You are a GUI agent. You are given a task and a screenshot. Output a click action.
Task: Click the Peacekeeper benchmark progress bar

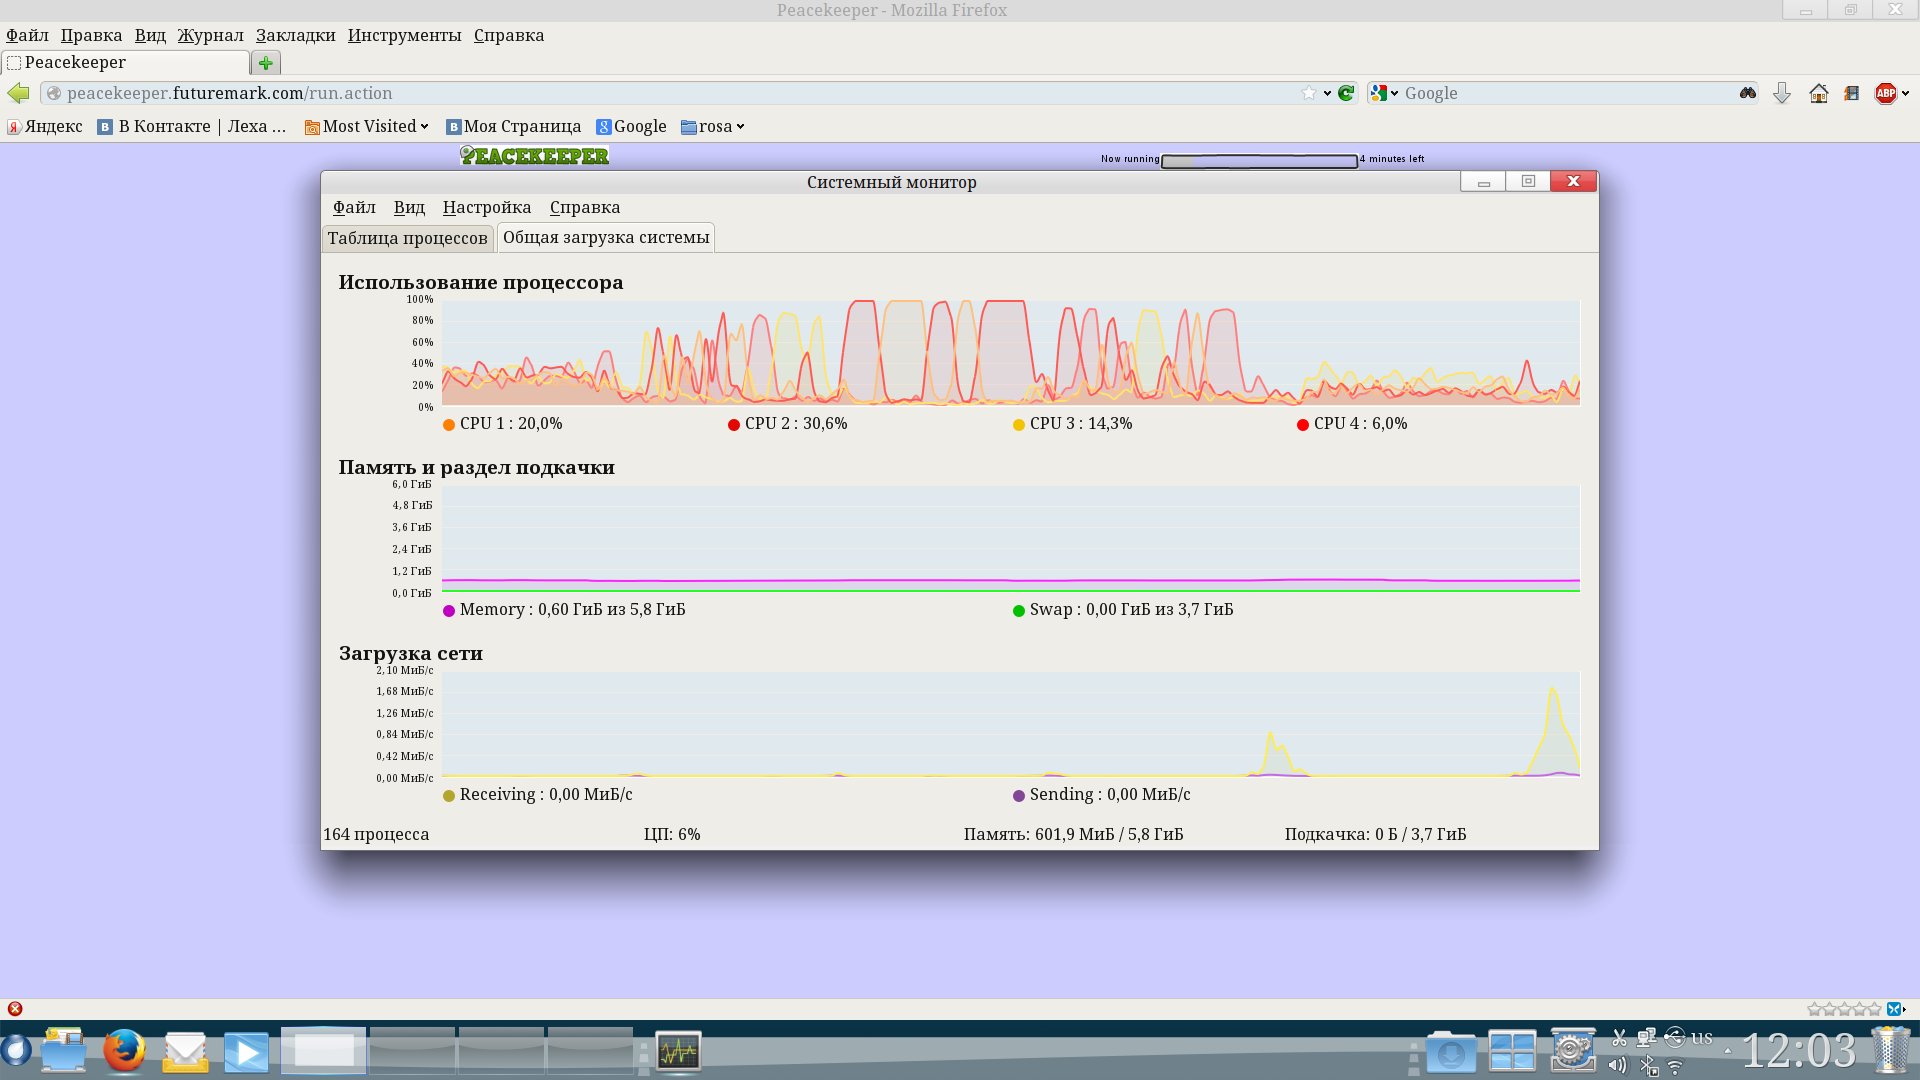1259,161
